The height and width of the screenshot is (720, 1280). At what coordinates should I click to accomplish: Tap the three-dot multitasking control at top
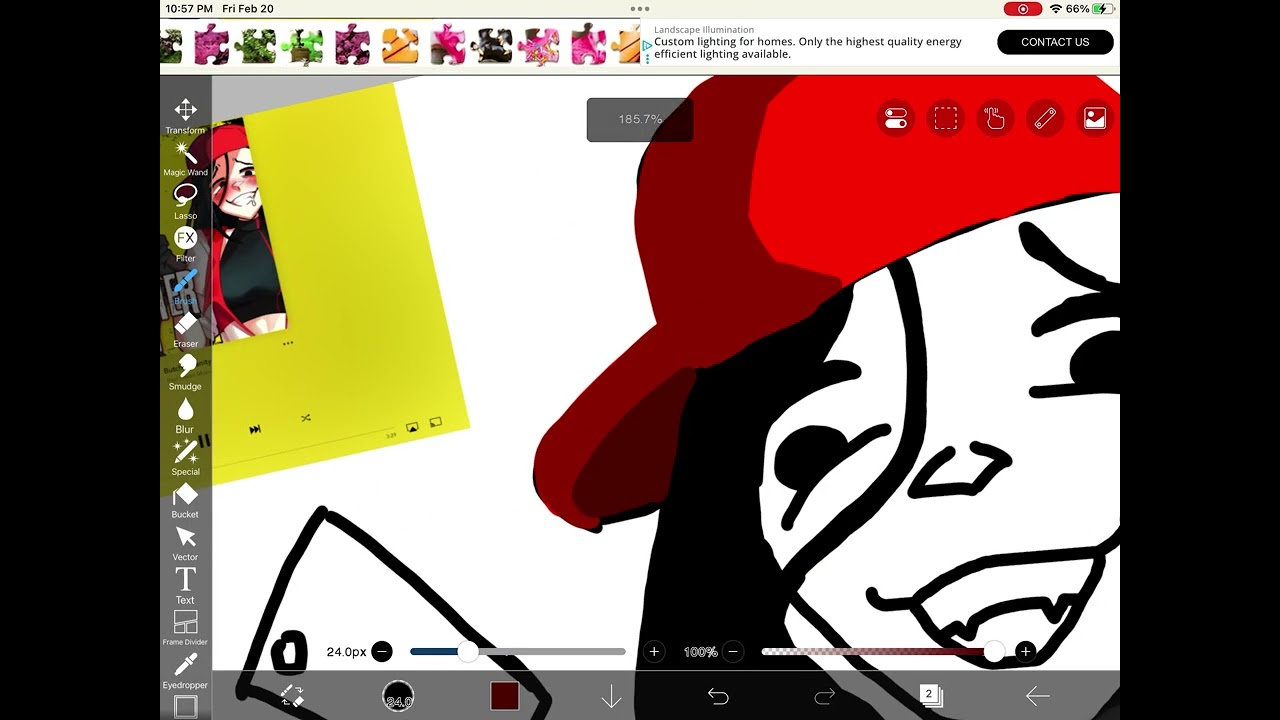point(640,9)
